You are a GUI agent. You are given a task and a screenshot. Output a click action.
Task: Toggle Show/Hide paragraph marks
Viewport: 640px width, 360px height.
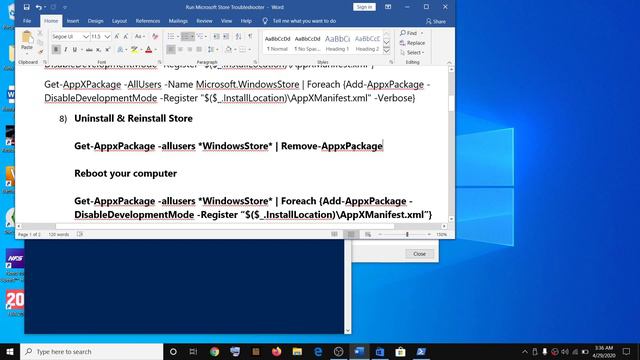(250, 36)
